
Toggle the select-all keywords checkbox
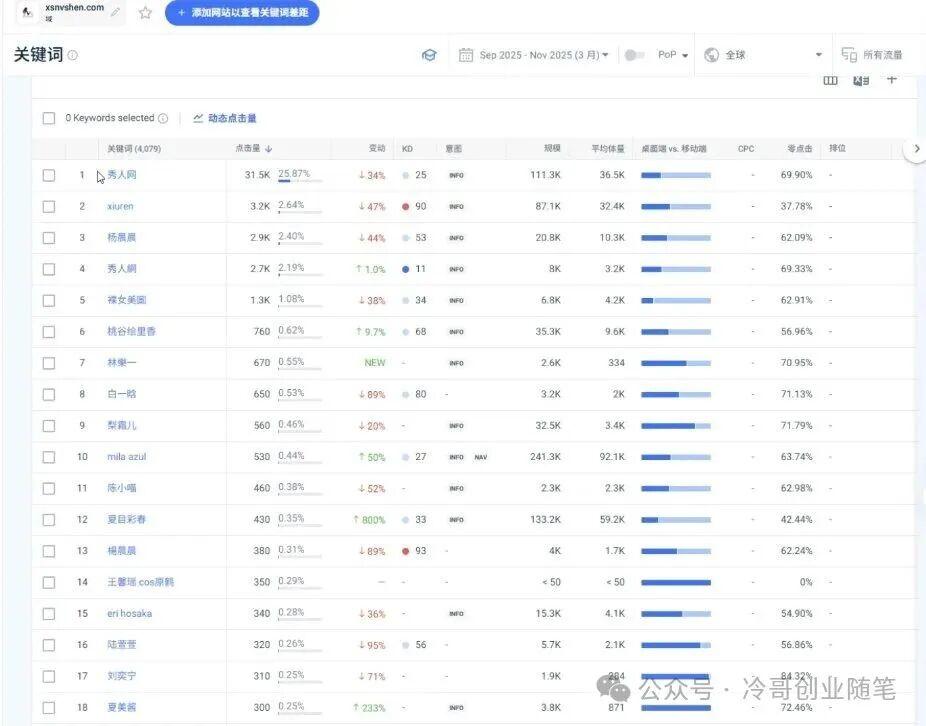tap(49, 118)
